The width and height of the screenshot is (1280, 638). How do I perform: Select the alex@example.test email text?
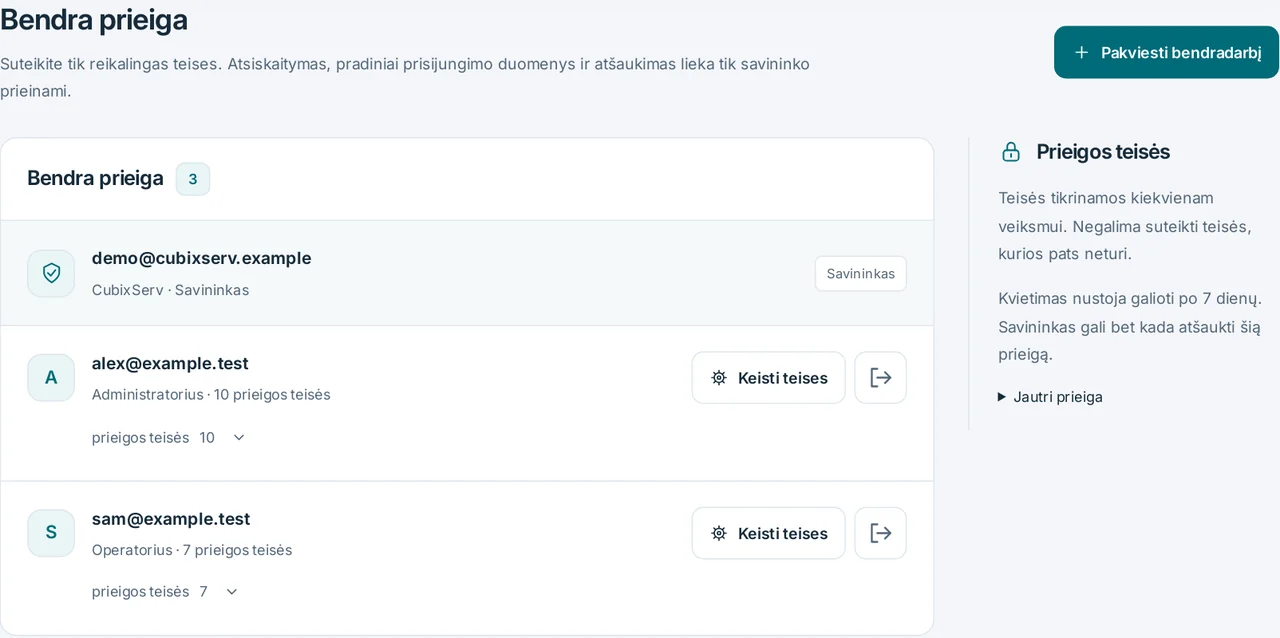170,363
